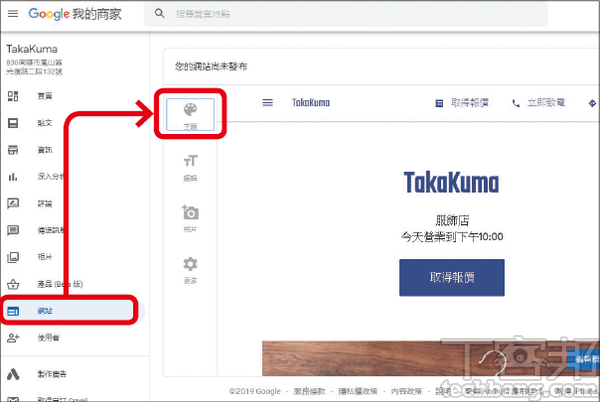Open 內容政策 footer link
This screenshot has height=402, width=600.
coord(406,391)
